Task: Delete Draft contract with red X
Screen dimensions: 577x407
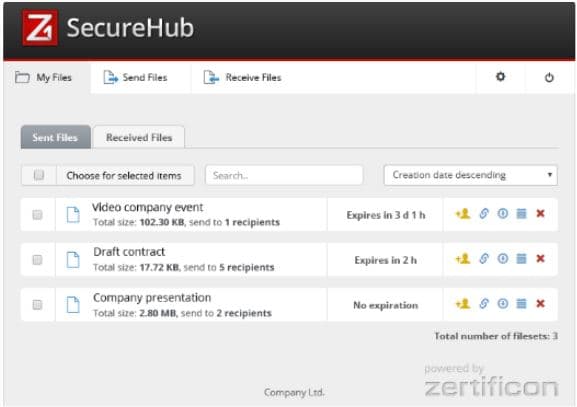Action: tap(540, 259)
